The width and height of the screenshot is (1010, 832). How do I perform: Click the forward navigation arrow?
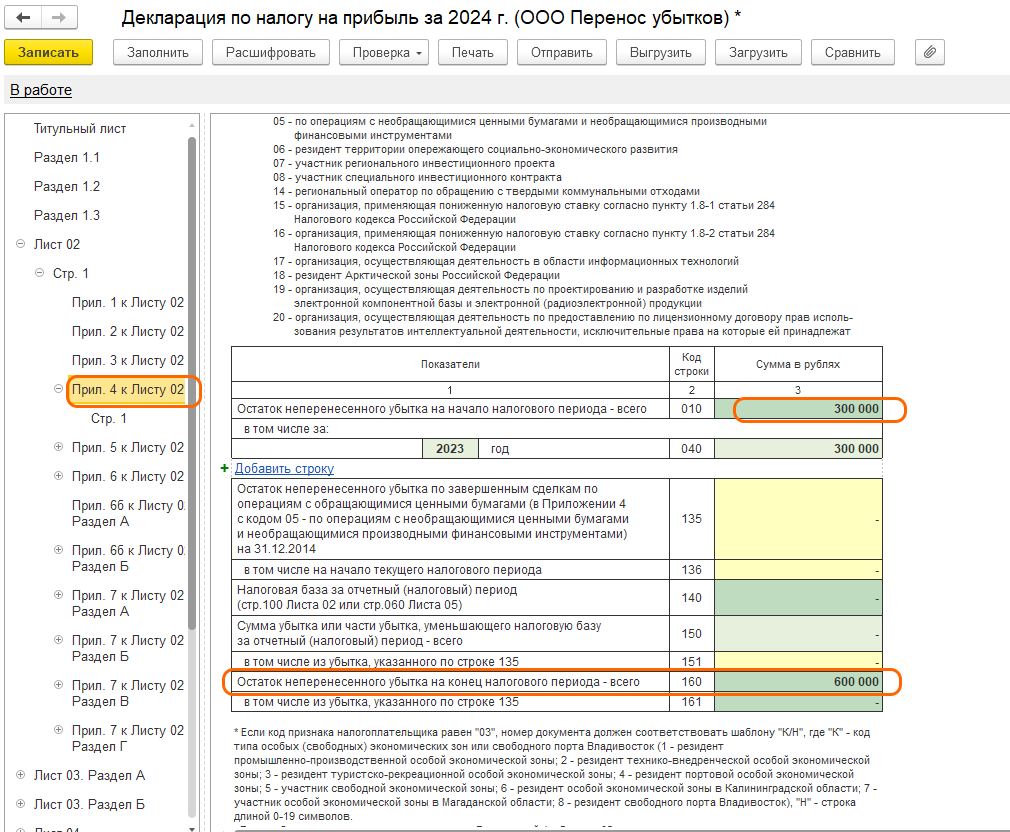(x=58, y=18)
